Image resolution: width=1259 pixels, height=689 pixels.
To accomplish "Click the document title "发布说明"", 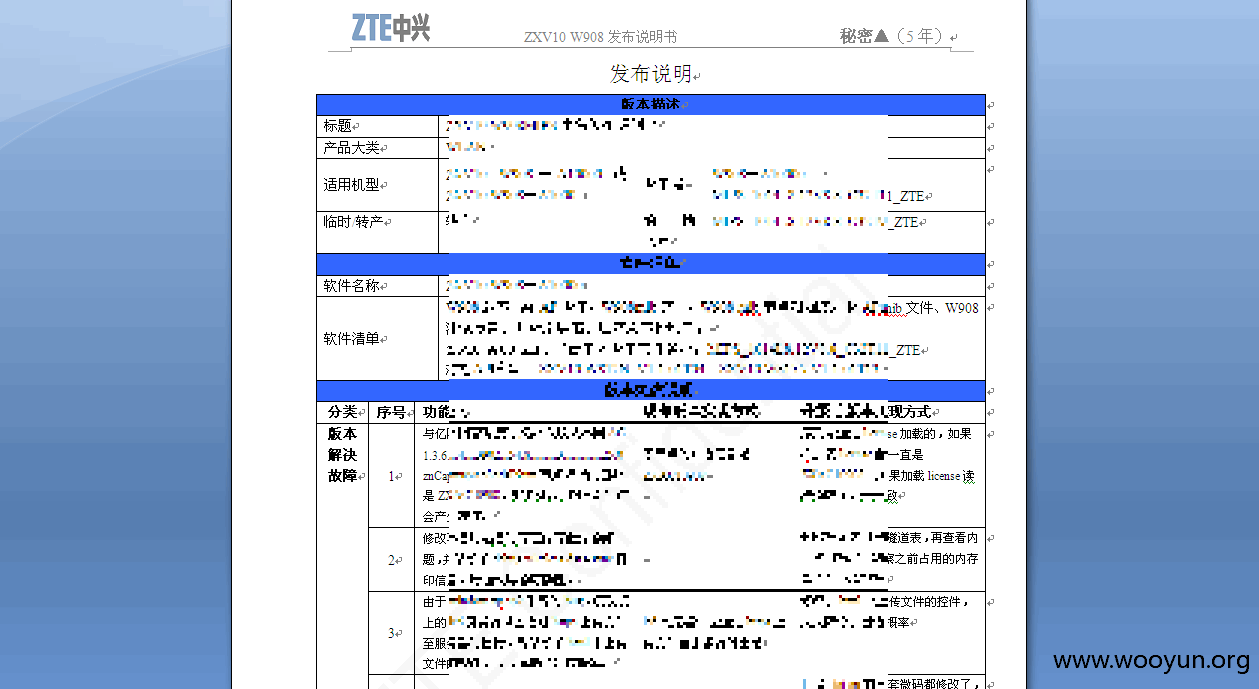I will point(651,74).
